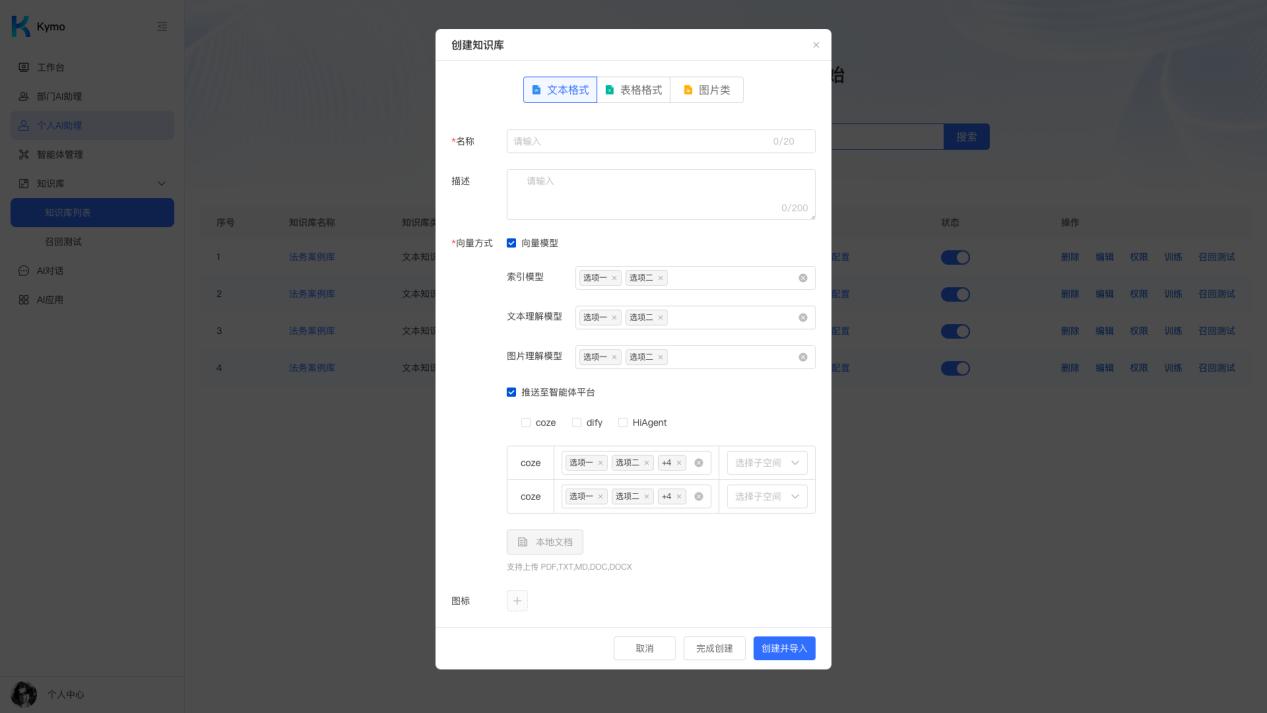
Task: Open the 图片理解模型 multi-select box
Action: point(695,357)
